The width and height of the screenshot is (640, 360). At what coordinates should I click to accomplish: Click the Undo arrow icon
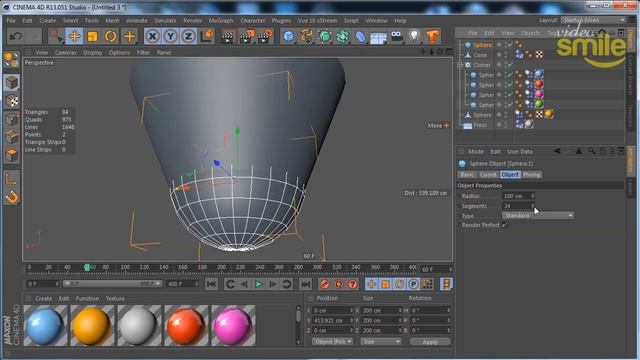coord(16,36)
